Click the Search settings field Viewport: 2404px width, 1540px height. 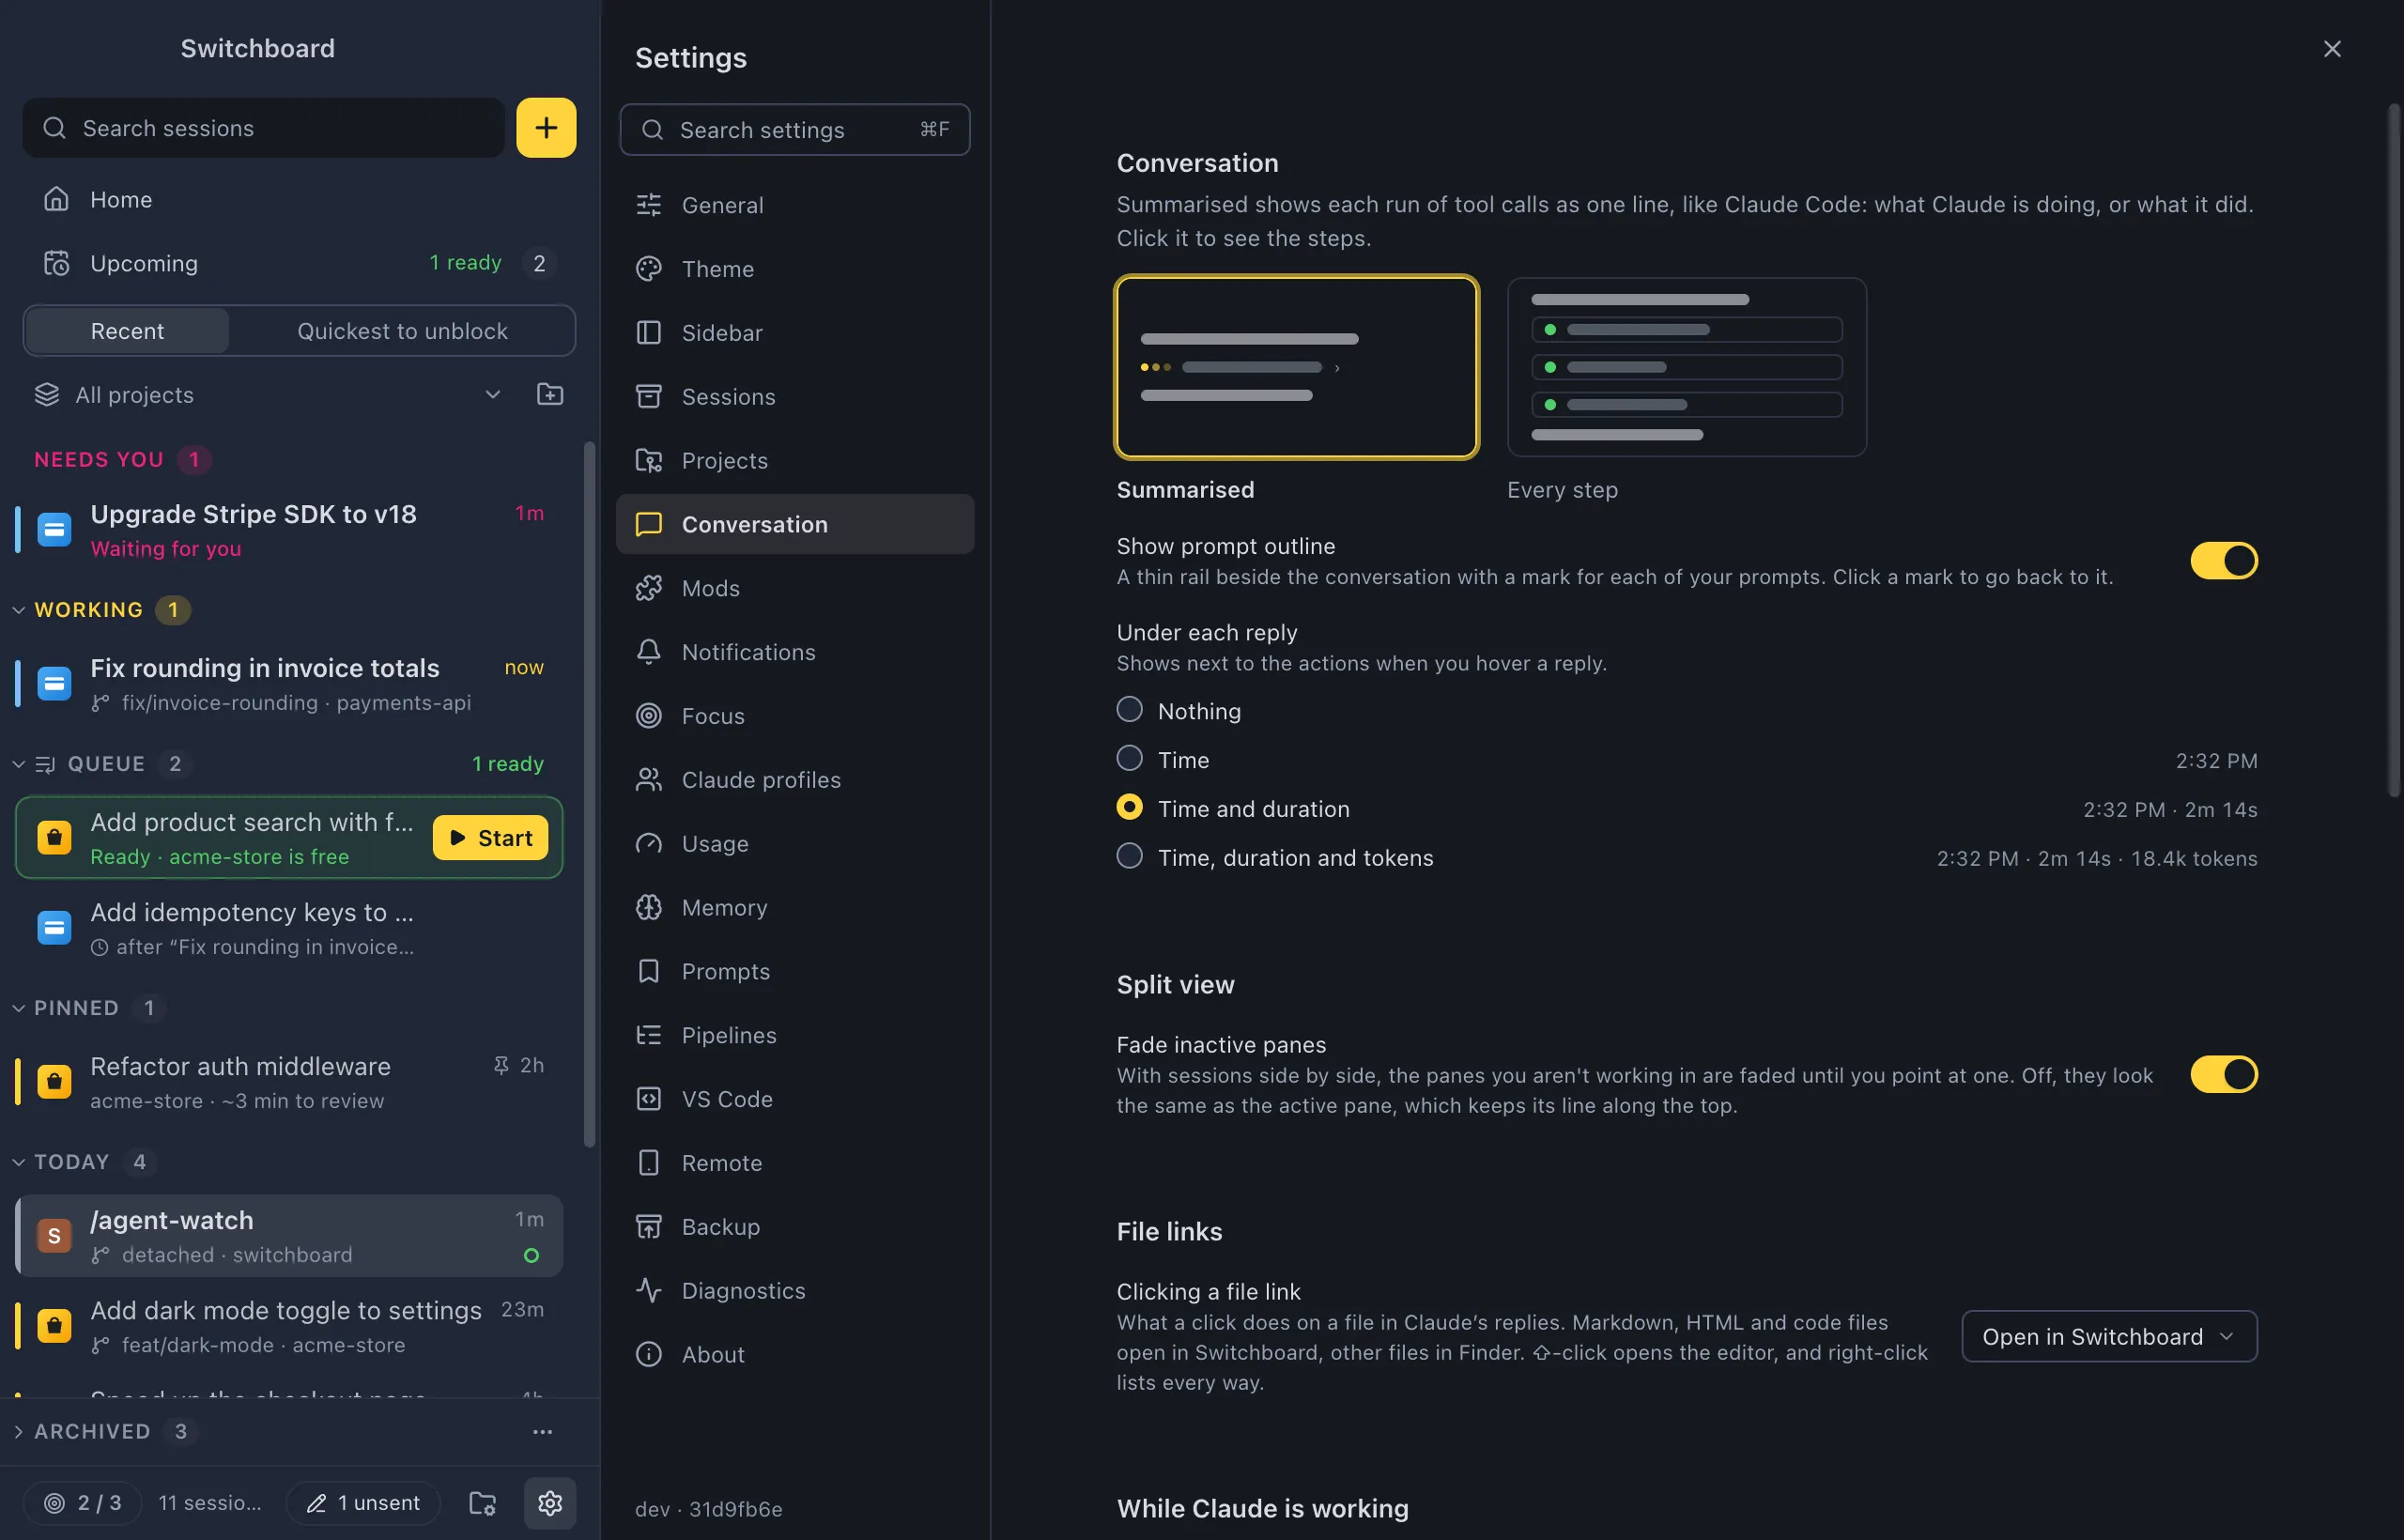pyautogui.click(x=795, y=130)
